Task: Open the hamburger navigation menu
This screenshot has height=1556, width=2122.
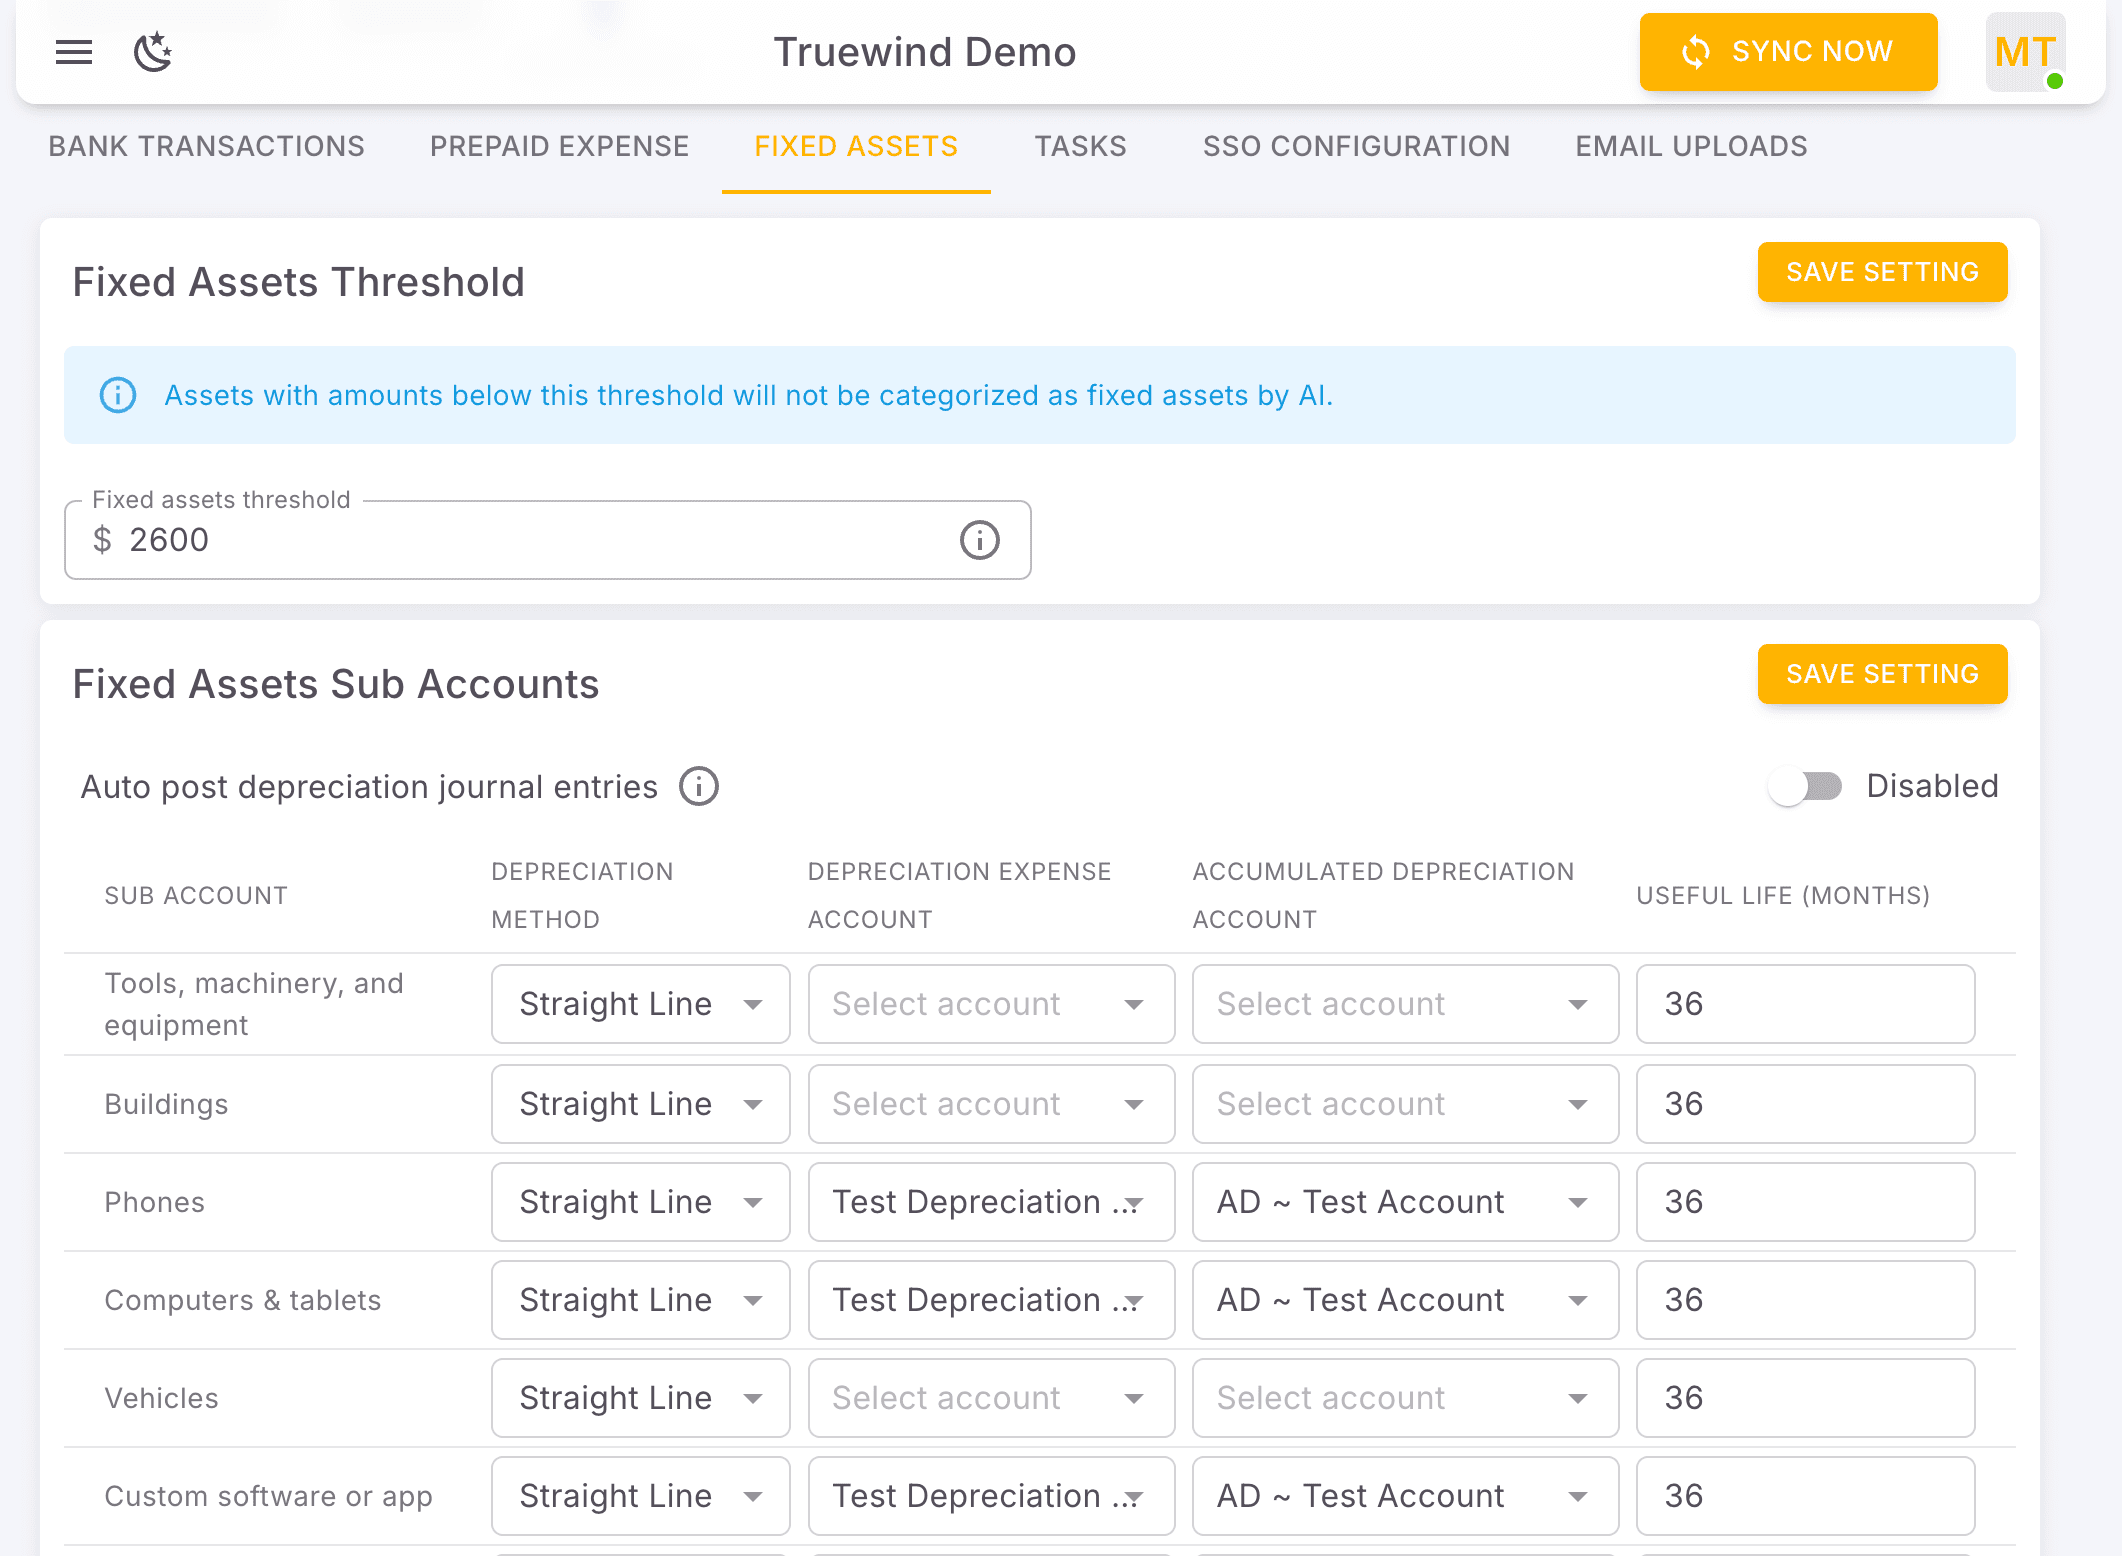Action: tap(73, 52)
